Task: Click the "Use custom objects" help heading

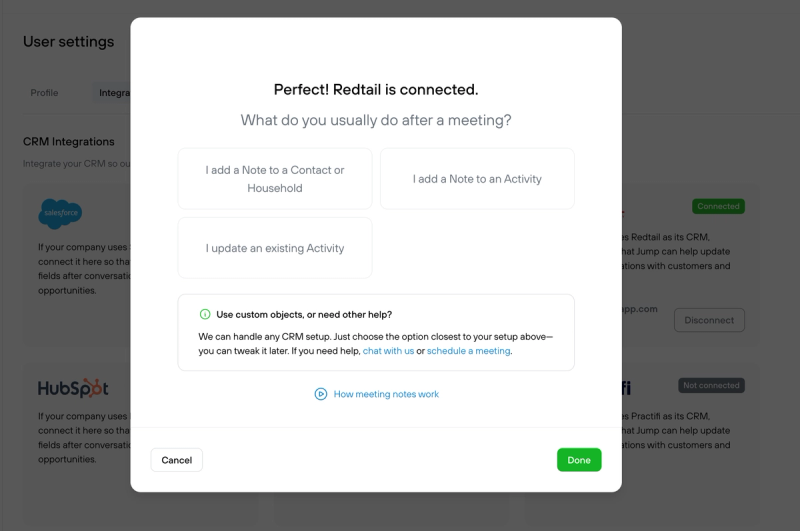Action: tap(304, 314)
